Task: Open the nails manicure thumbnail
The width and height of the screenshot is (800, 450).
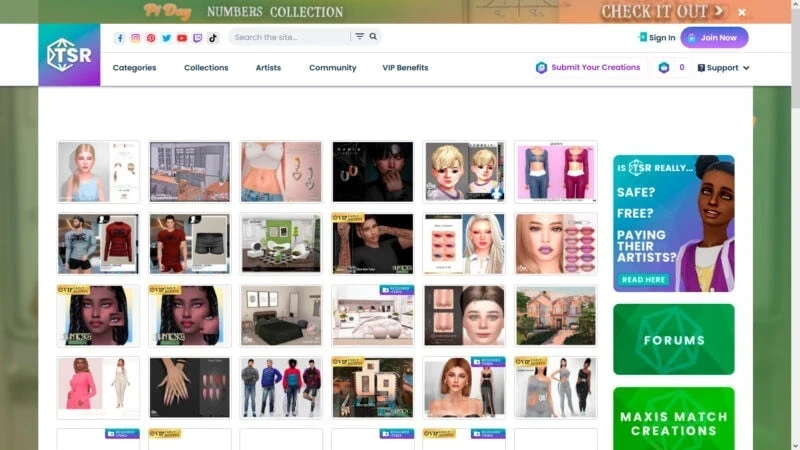Action: 190,388
